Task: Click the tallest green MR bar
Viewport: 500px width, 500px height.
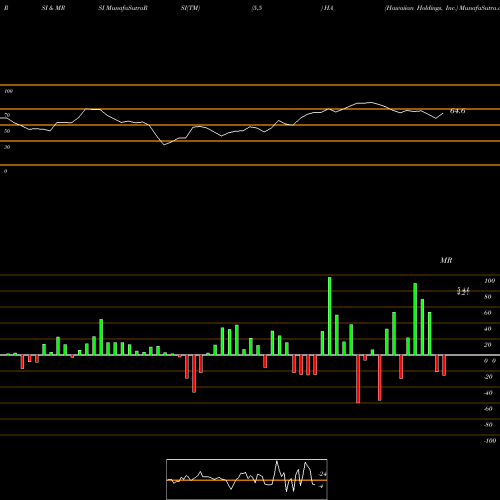Action: click(x=330, y=316)
